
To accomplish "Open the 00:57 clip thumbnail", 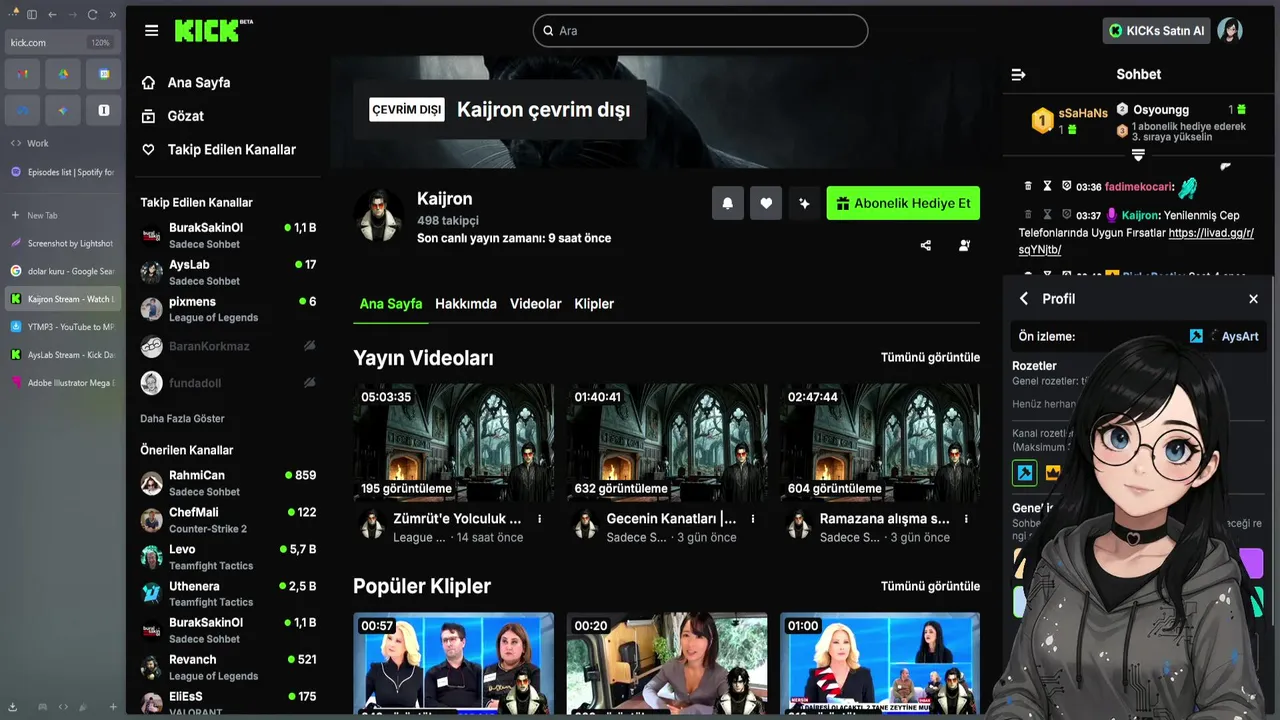I will pos(453,666).
